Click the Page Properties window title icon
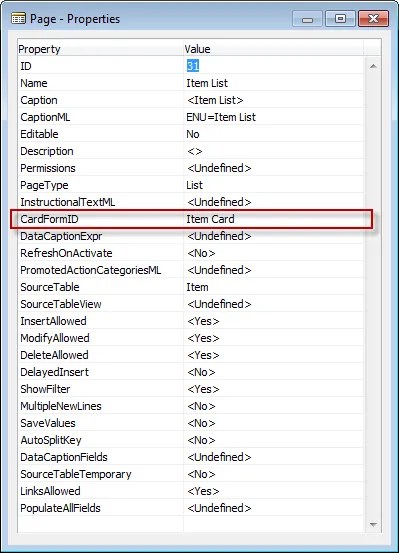 pyautogui.click(x=18, y=18)
